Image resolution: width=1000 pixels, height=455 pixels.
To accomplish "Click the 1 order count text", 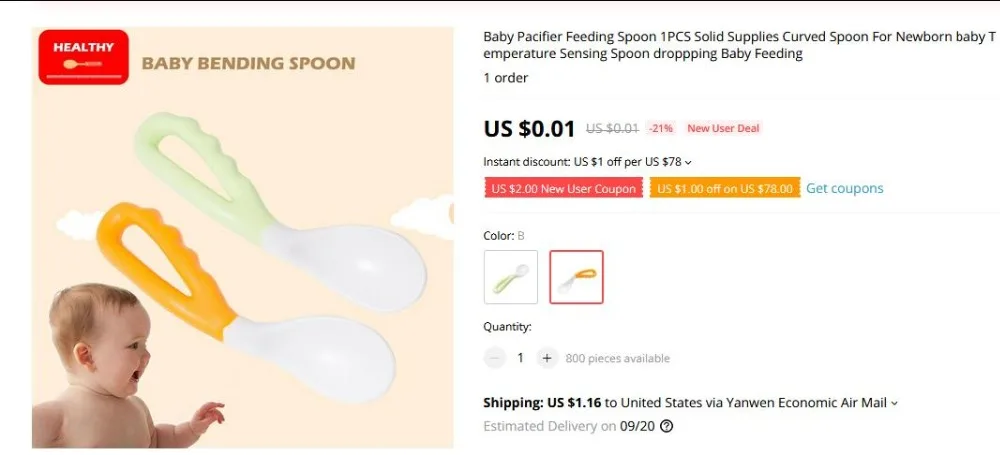I will (506, 78).
